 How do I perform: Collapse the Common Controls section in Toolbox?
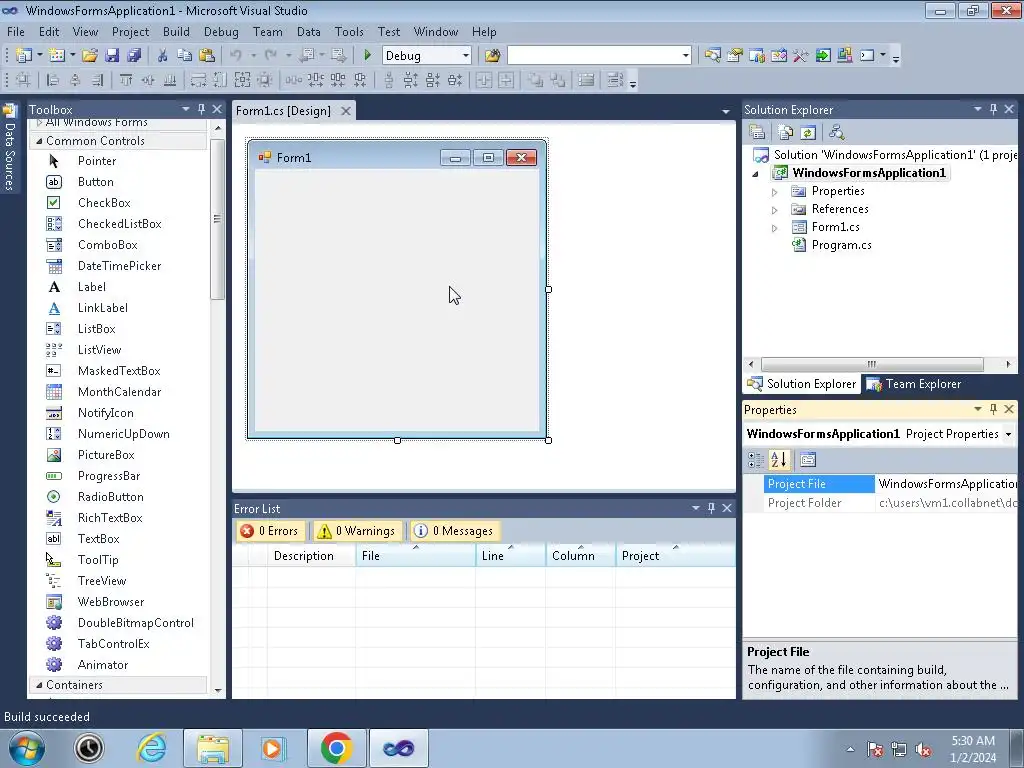point(39,141)
